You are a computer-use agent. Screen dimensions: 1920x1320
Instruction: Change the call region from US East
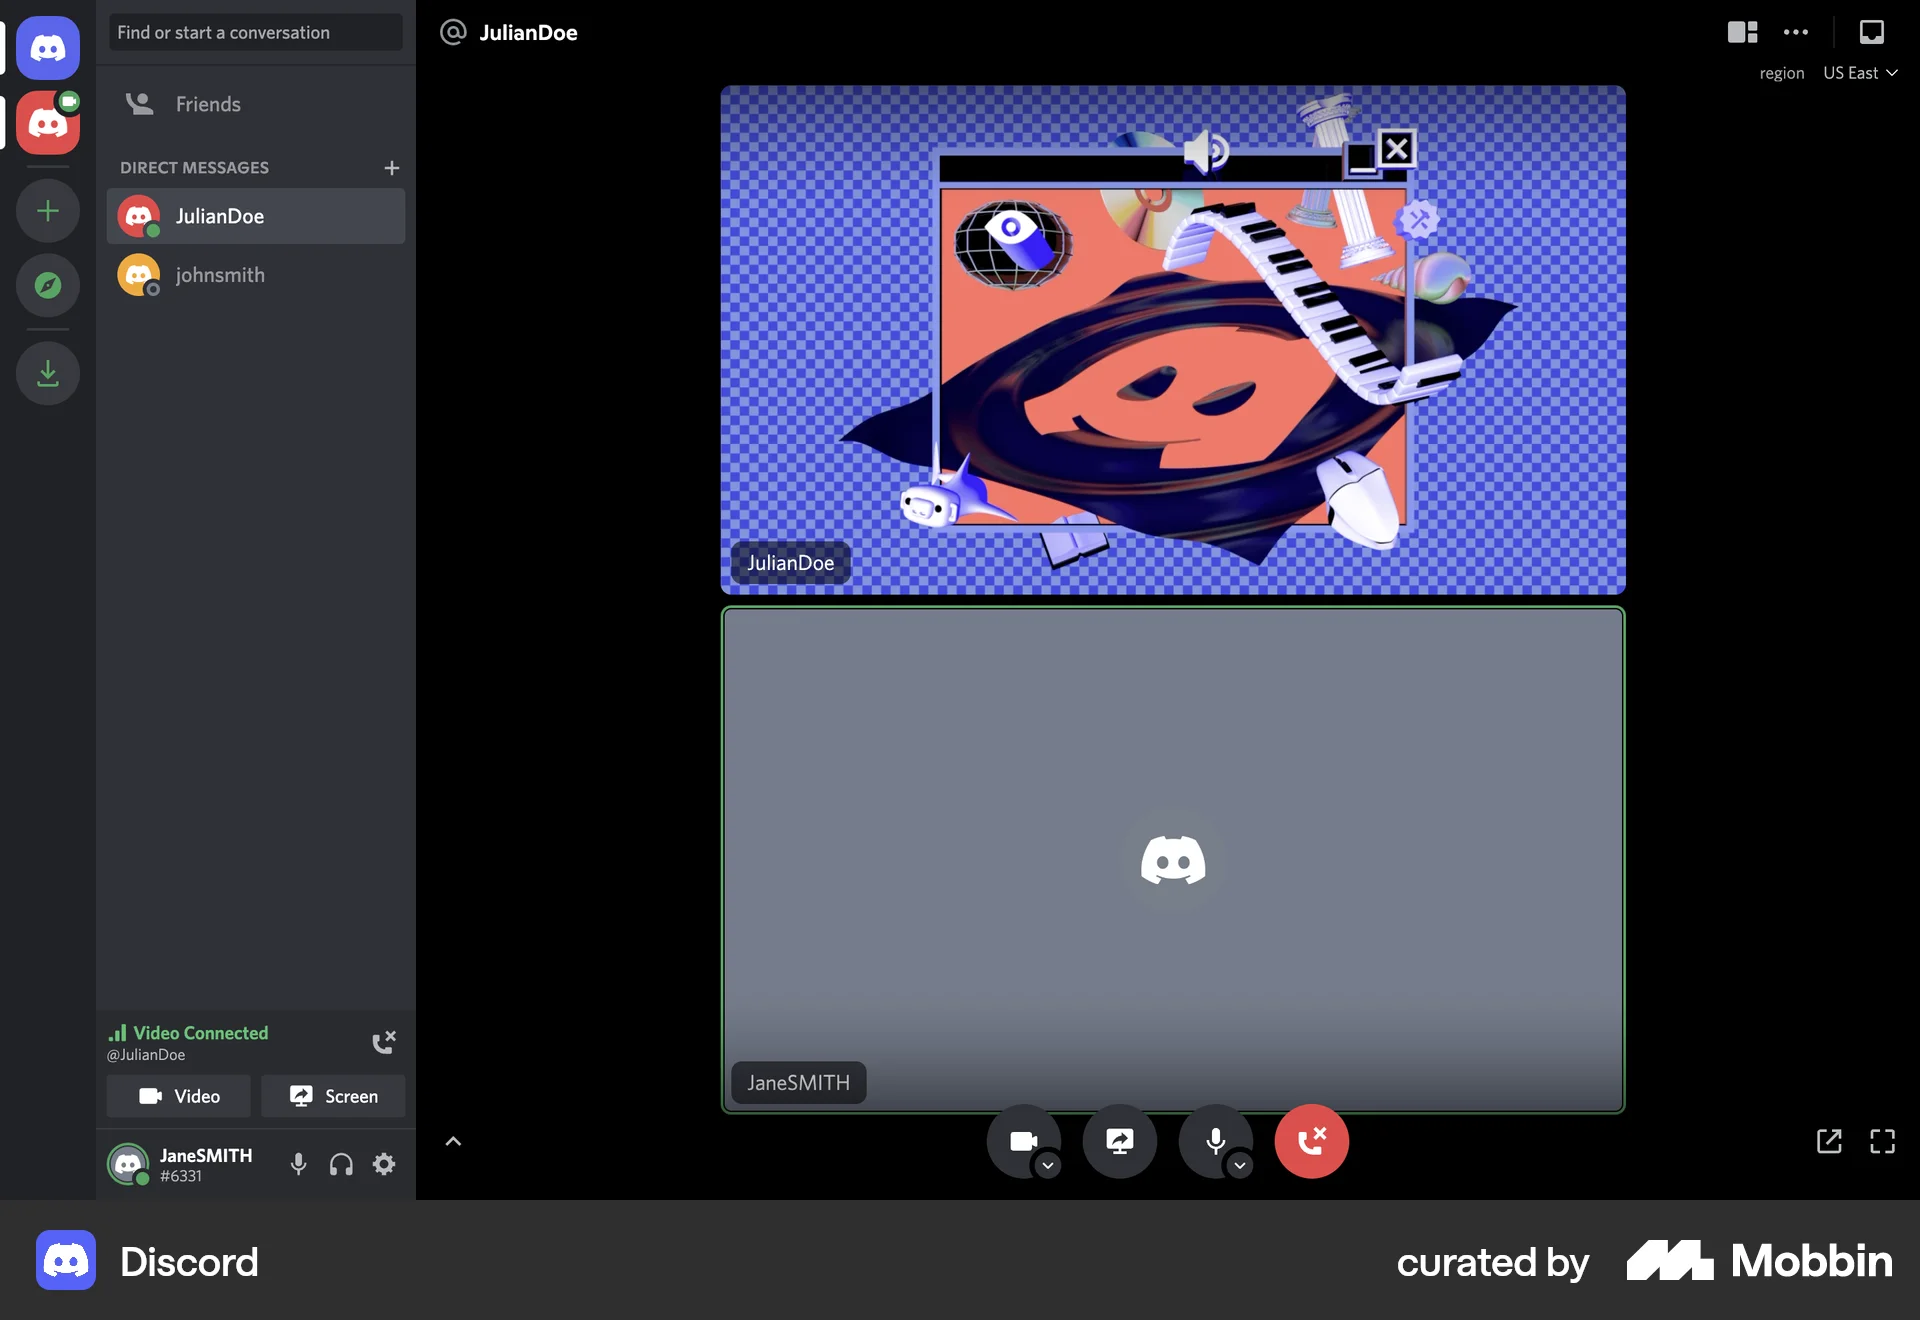point(1858,72)
